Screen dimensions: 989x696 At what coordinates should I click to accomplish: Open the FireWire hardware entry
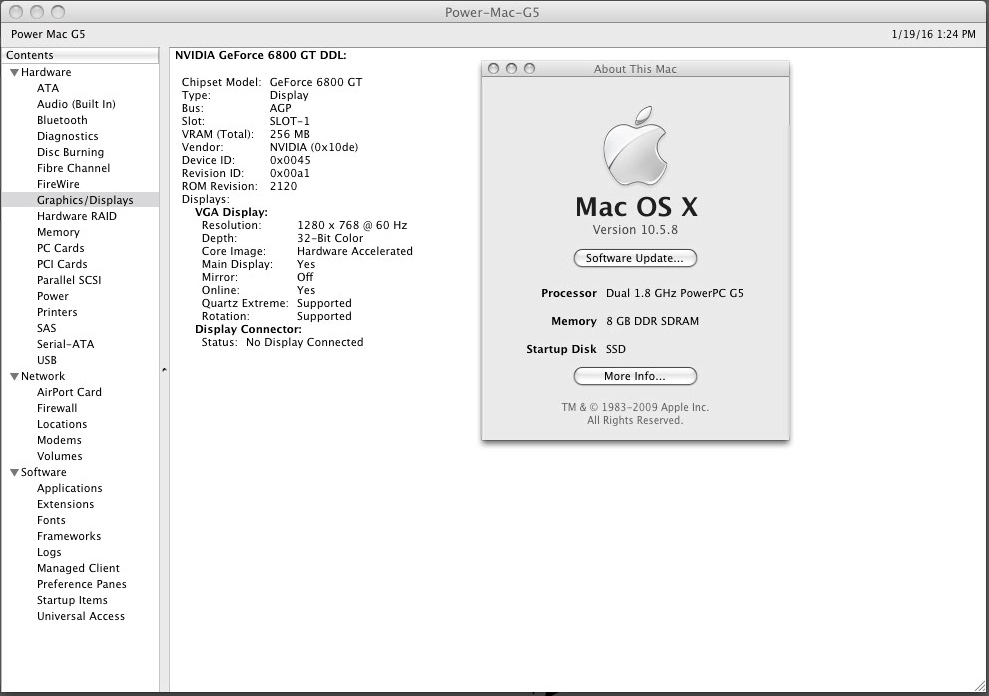click(58, 184)
